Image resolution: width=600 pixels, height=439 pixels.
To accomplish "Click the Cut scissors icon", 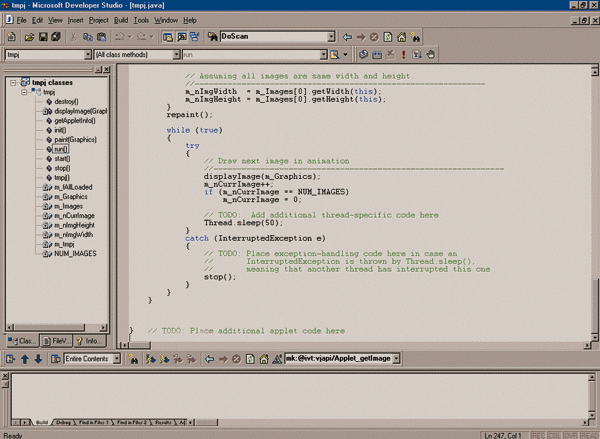I will (75, 37).
